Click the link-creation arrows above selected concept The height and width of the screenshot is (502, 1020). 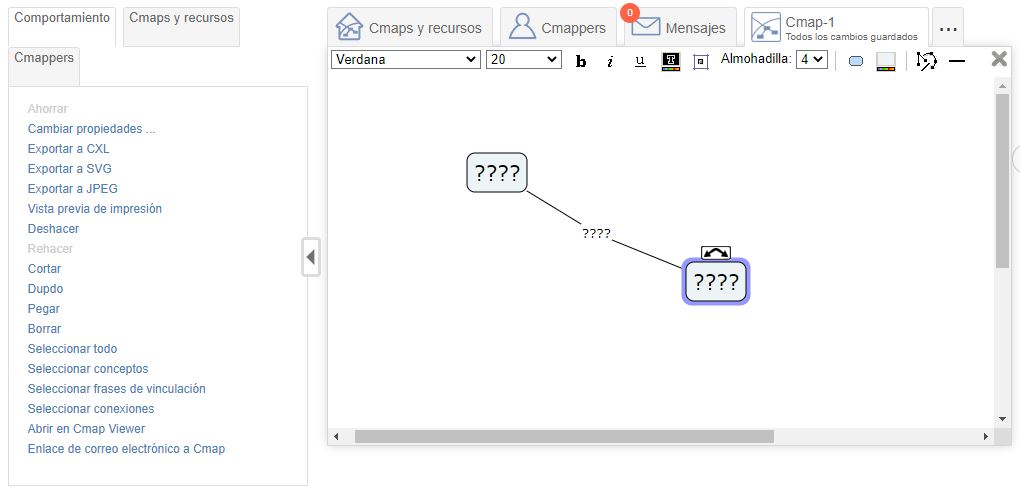(x=716, y=253)
